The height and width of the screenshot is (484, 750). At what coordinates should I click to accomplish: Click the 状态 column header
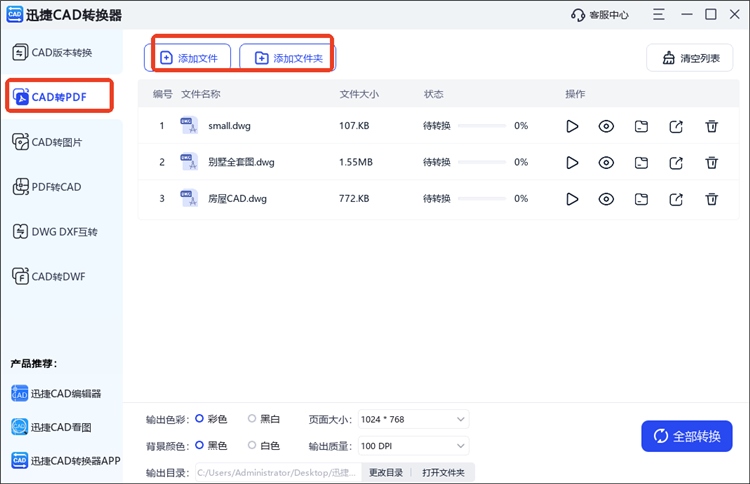coord(433,94)
